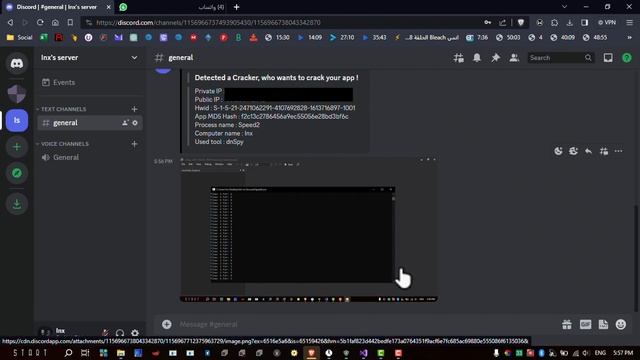Open Explore Discoverable Servers compass icon
The image size is (640, 360).
click(17, 173)
